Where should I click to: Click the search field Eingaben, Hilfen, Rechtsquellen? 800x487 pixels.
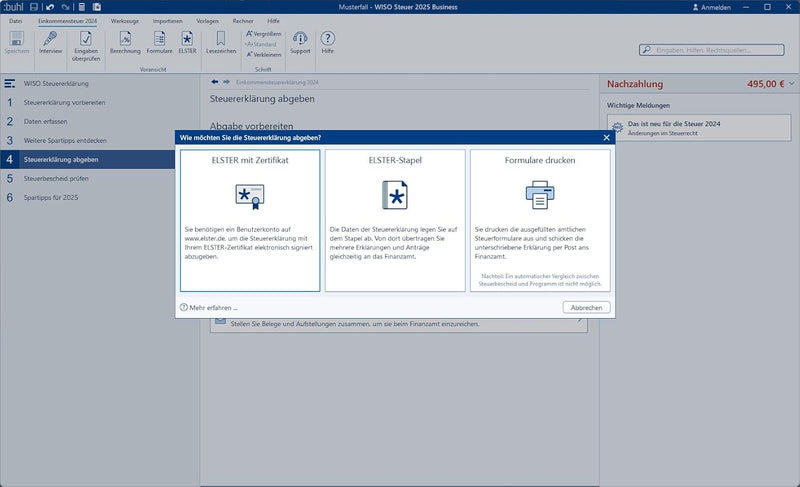(711, 50)
